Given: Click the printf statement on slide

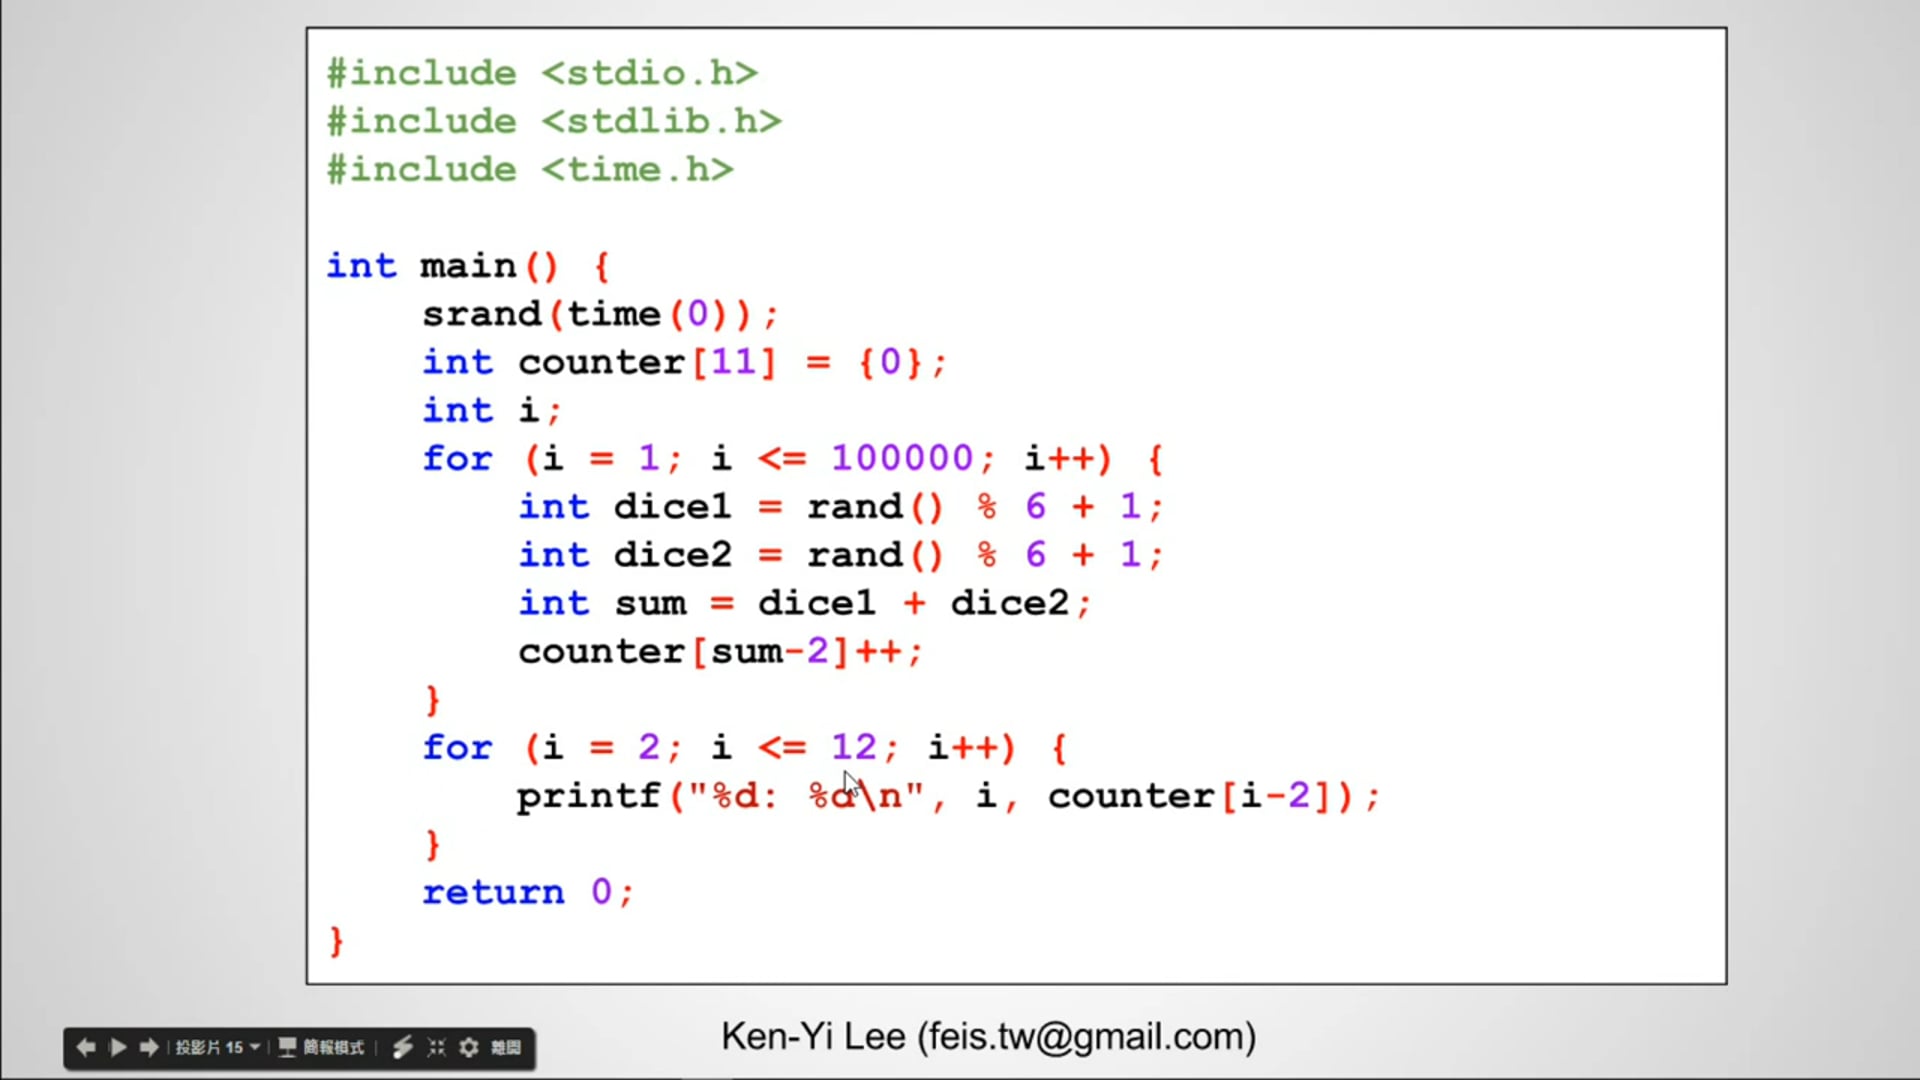Looking at the screenshot, I should point(947,796).
